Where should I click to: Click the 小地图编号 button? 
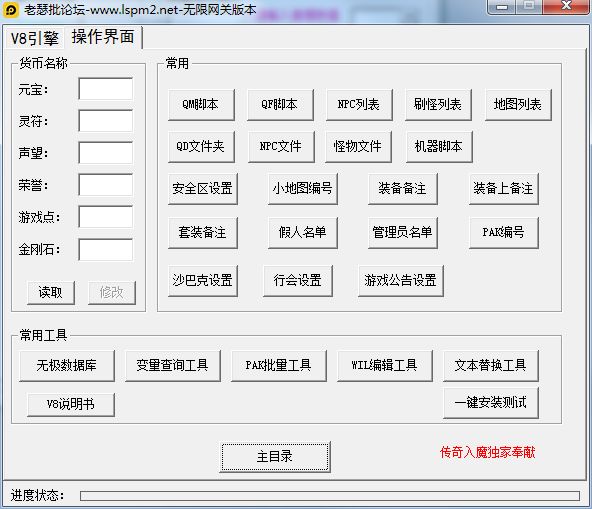[302, 188]
